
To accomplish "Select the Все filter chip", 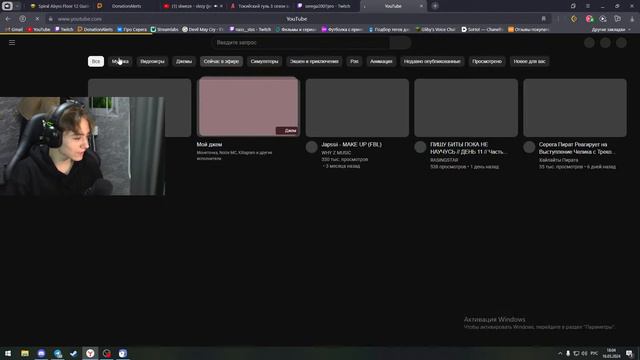I will click(96, 61).
